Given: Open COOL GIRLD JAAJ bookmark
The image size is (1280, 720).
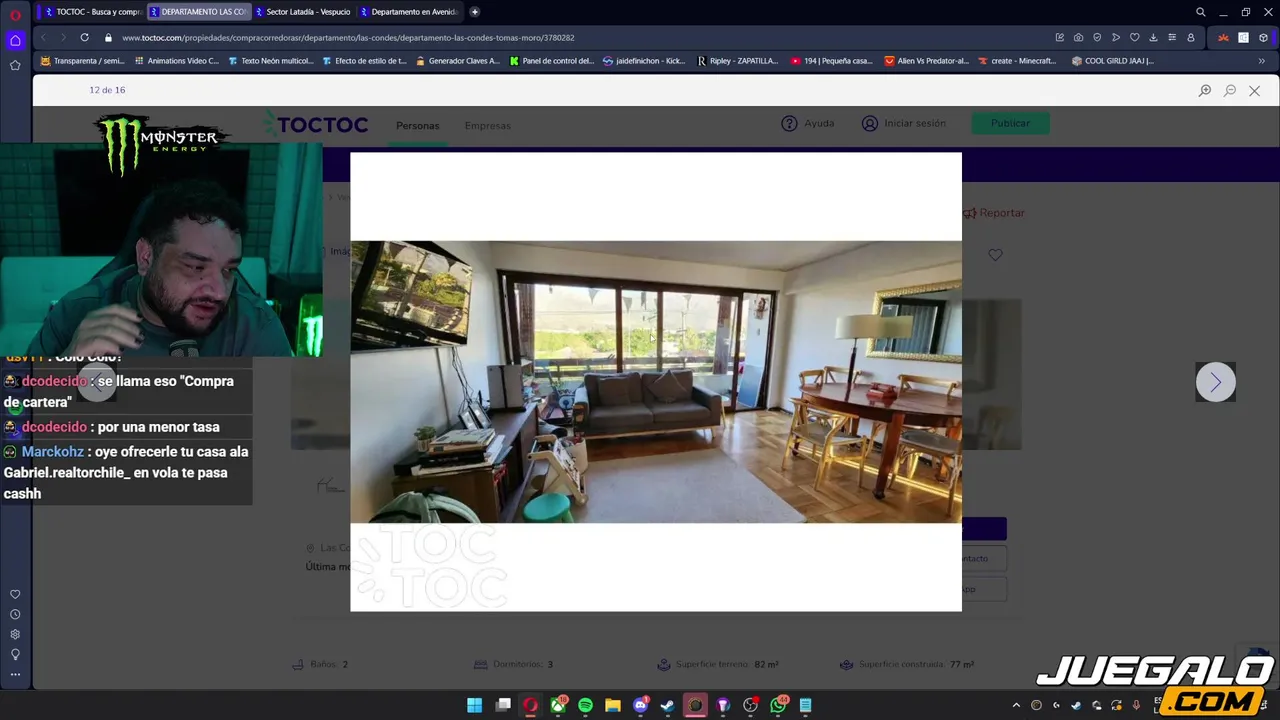Looking at the screenshot, I should 1112,61.
